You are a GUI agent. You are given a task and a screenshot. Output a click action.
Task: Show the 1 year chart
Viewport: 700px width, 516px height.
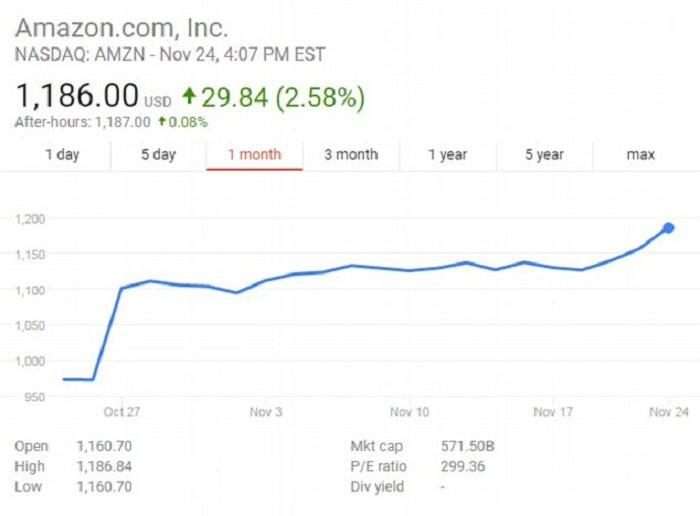tap(447, 154)
